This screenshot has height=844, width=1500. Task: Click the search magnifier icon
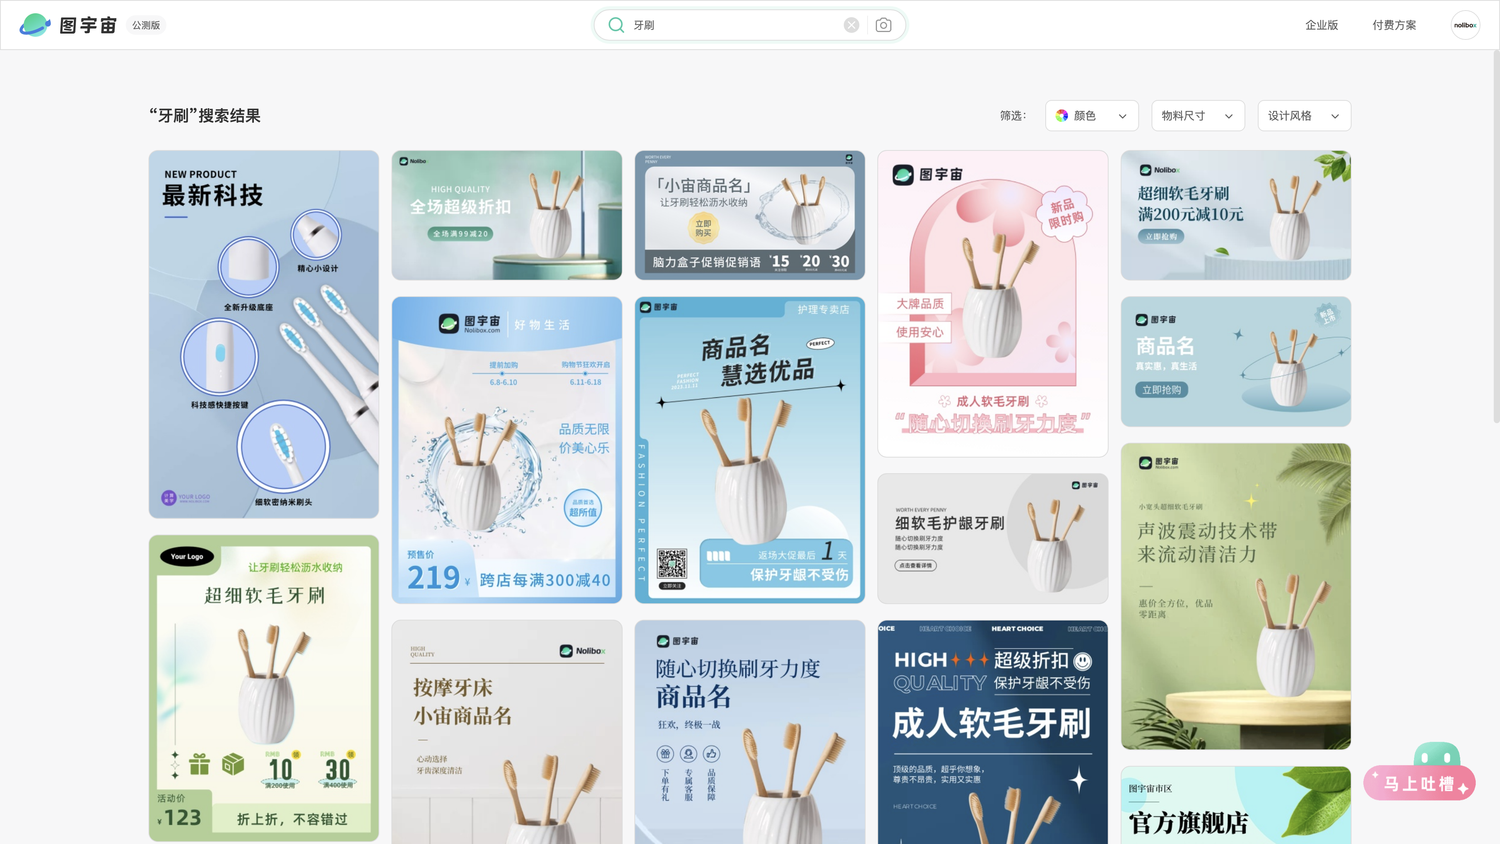(x=616, y=25)
